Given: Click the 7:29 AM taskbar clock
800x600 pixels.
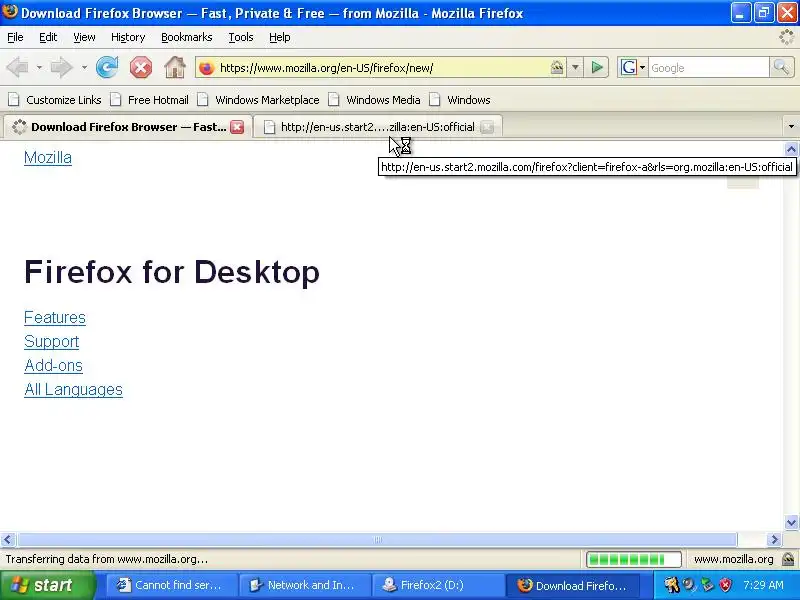Looking at the screenshot, I should pyautogui.click(x=763, y=585).
